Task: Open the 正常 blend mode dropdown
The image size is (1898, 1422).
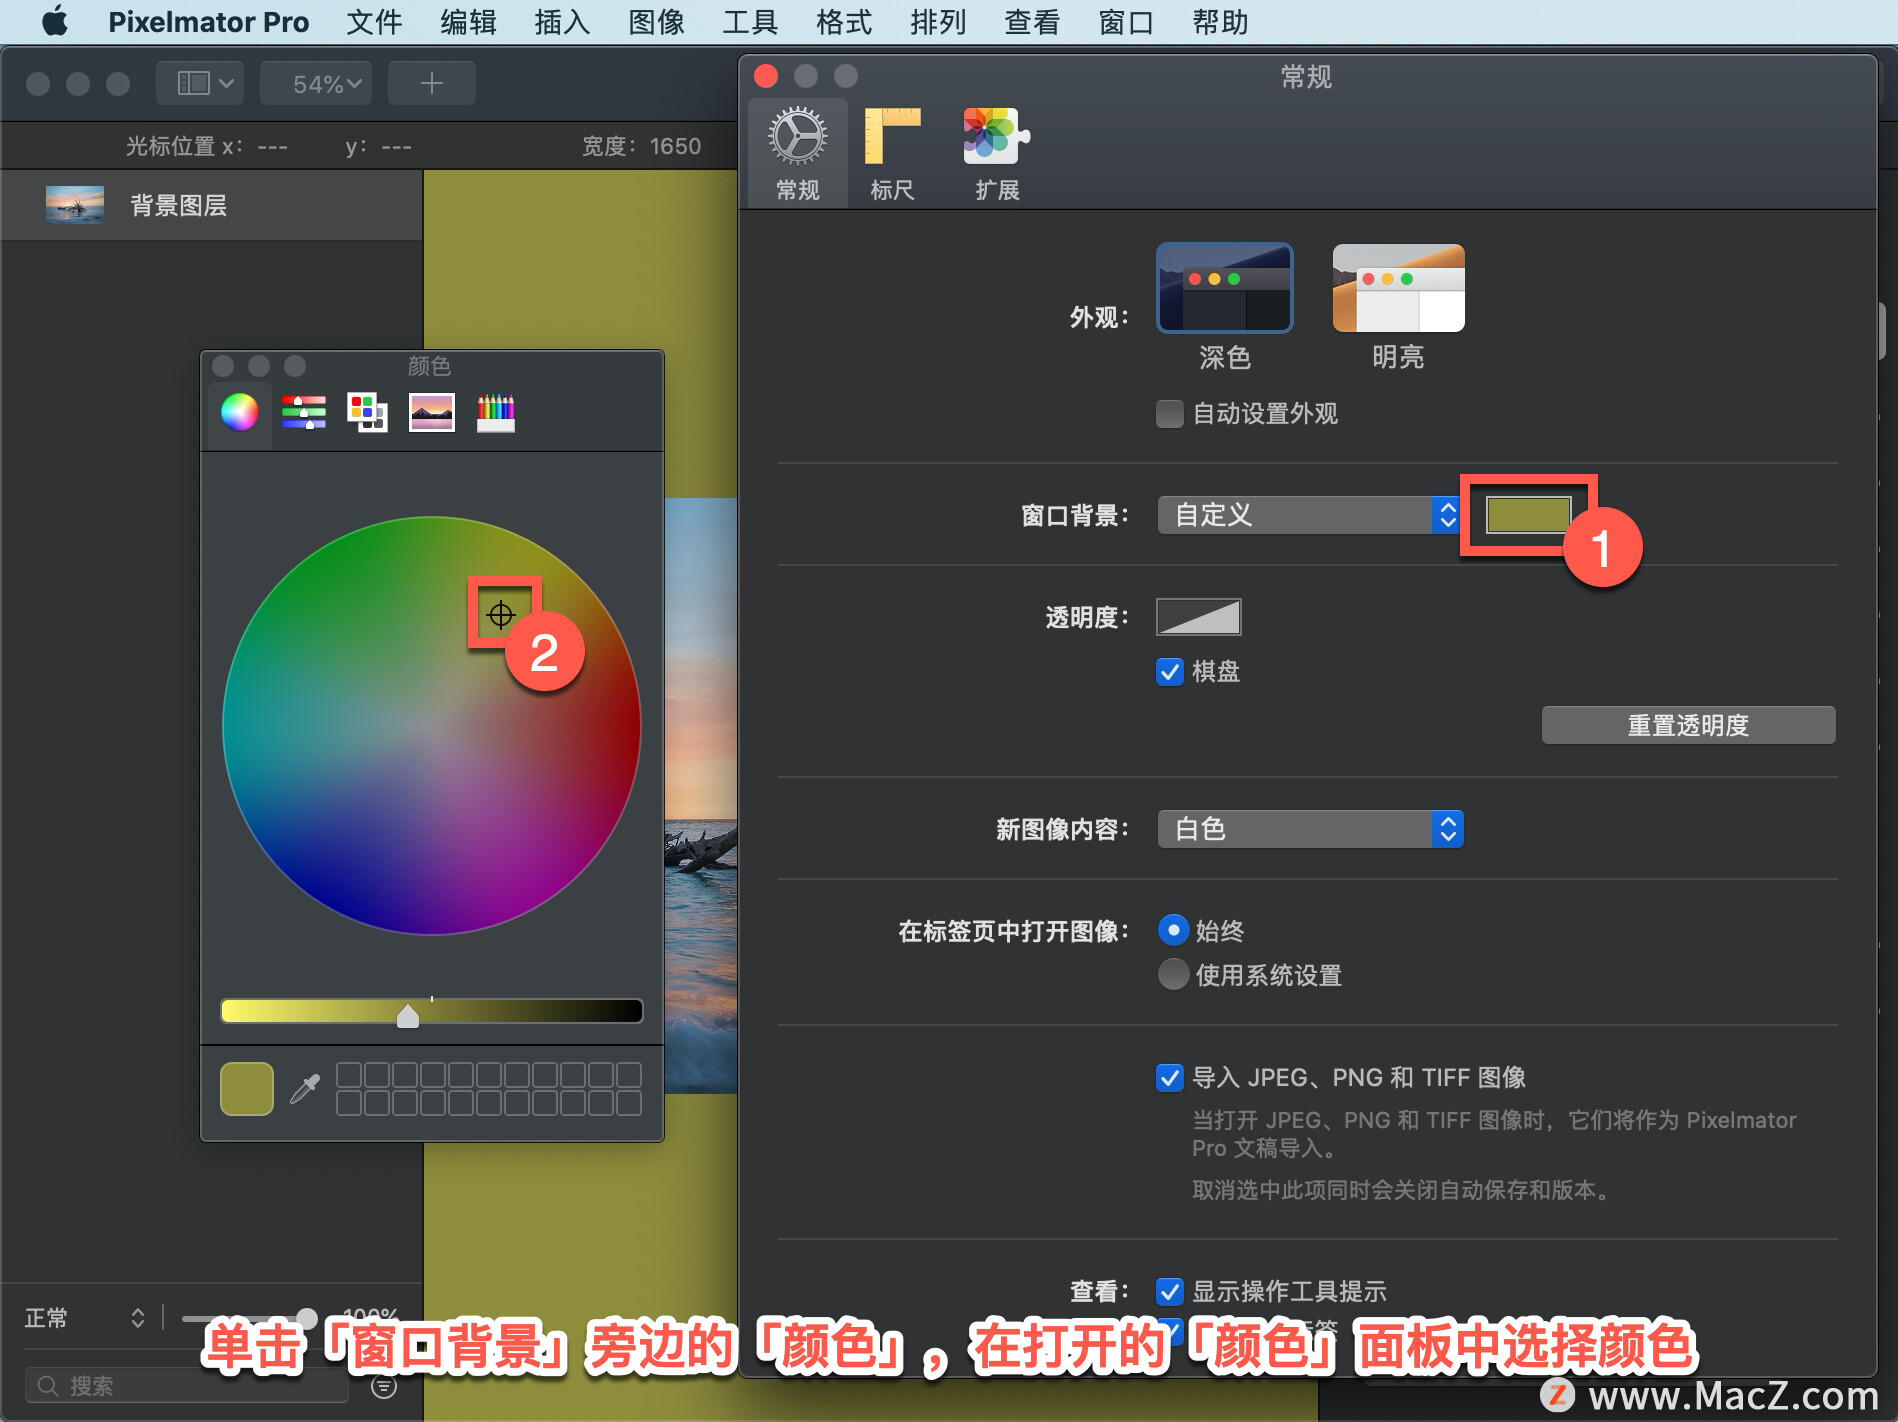Action: [84, 1318]
